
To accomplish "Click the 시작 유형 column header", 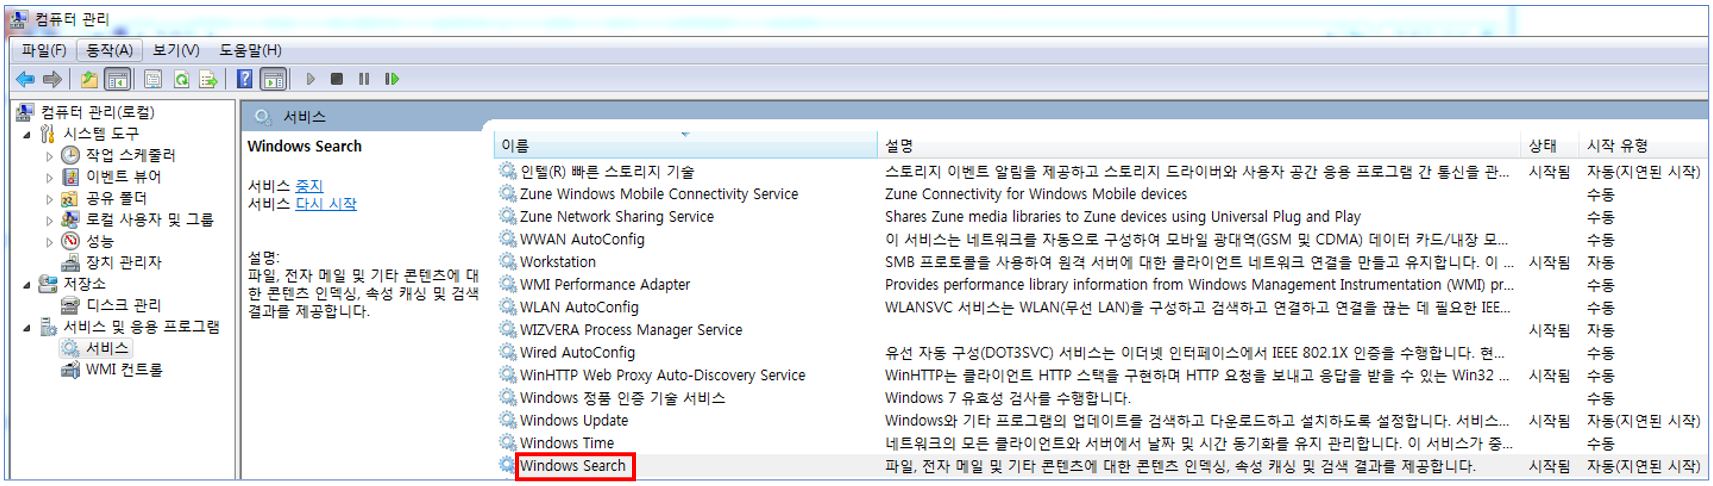I will click(1643, 146).
